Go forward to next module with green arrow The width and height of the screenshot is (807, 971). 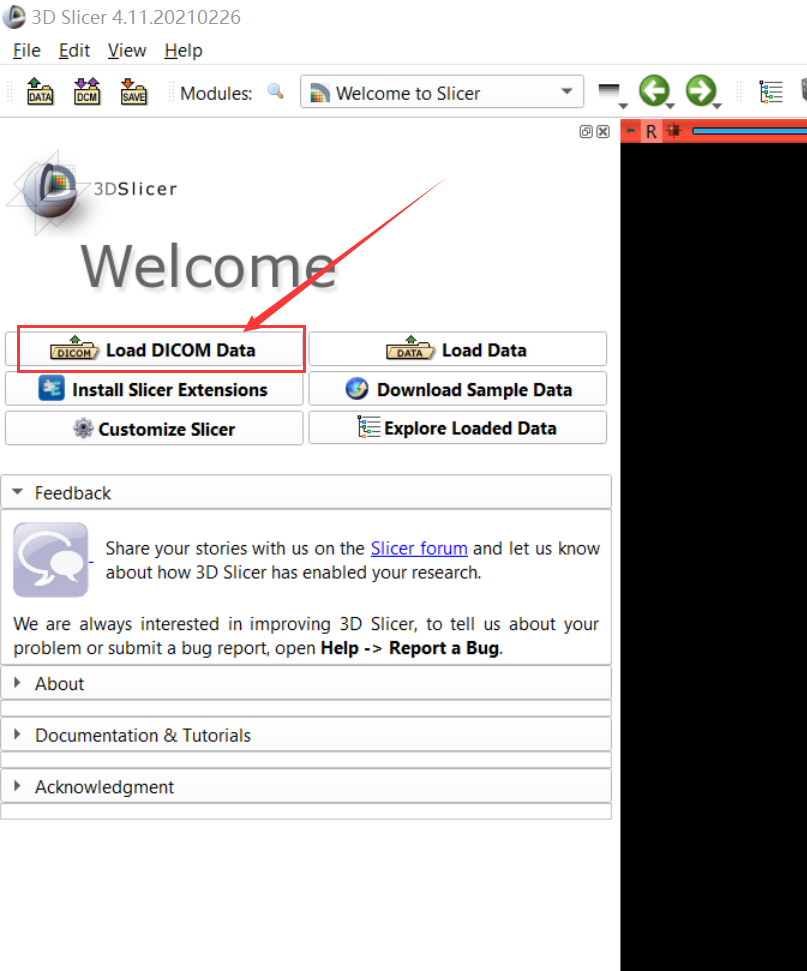click(x=702, y=90)
